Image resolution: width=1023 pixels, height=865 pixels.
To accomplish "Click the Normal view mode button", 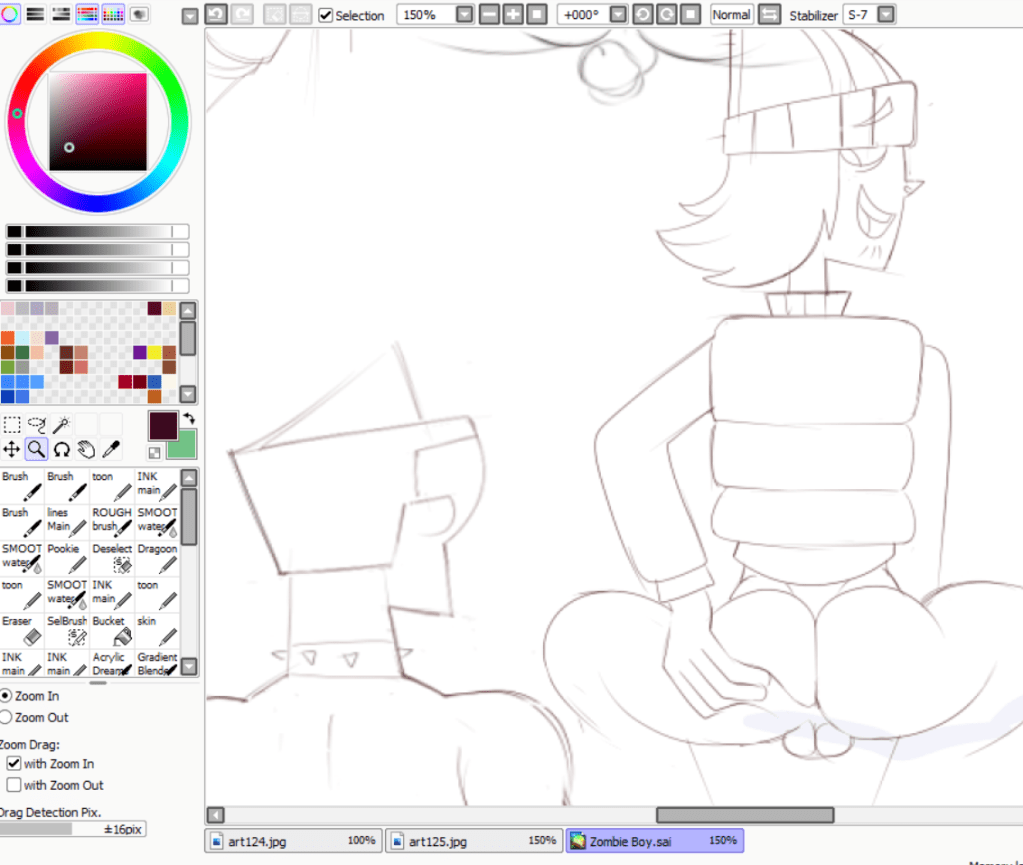I will click(731, 15).
